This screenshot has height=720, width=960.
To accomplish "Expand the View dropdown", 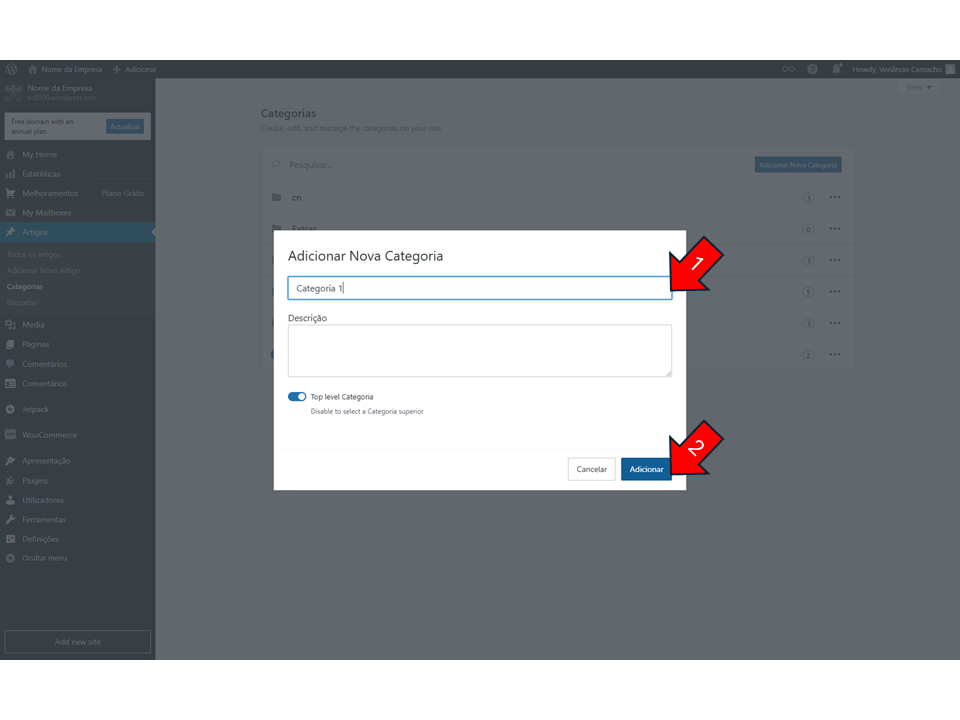I will [x=918, y=88].
